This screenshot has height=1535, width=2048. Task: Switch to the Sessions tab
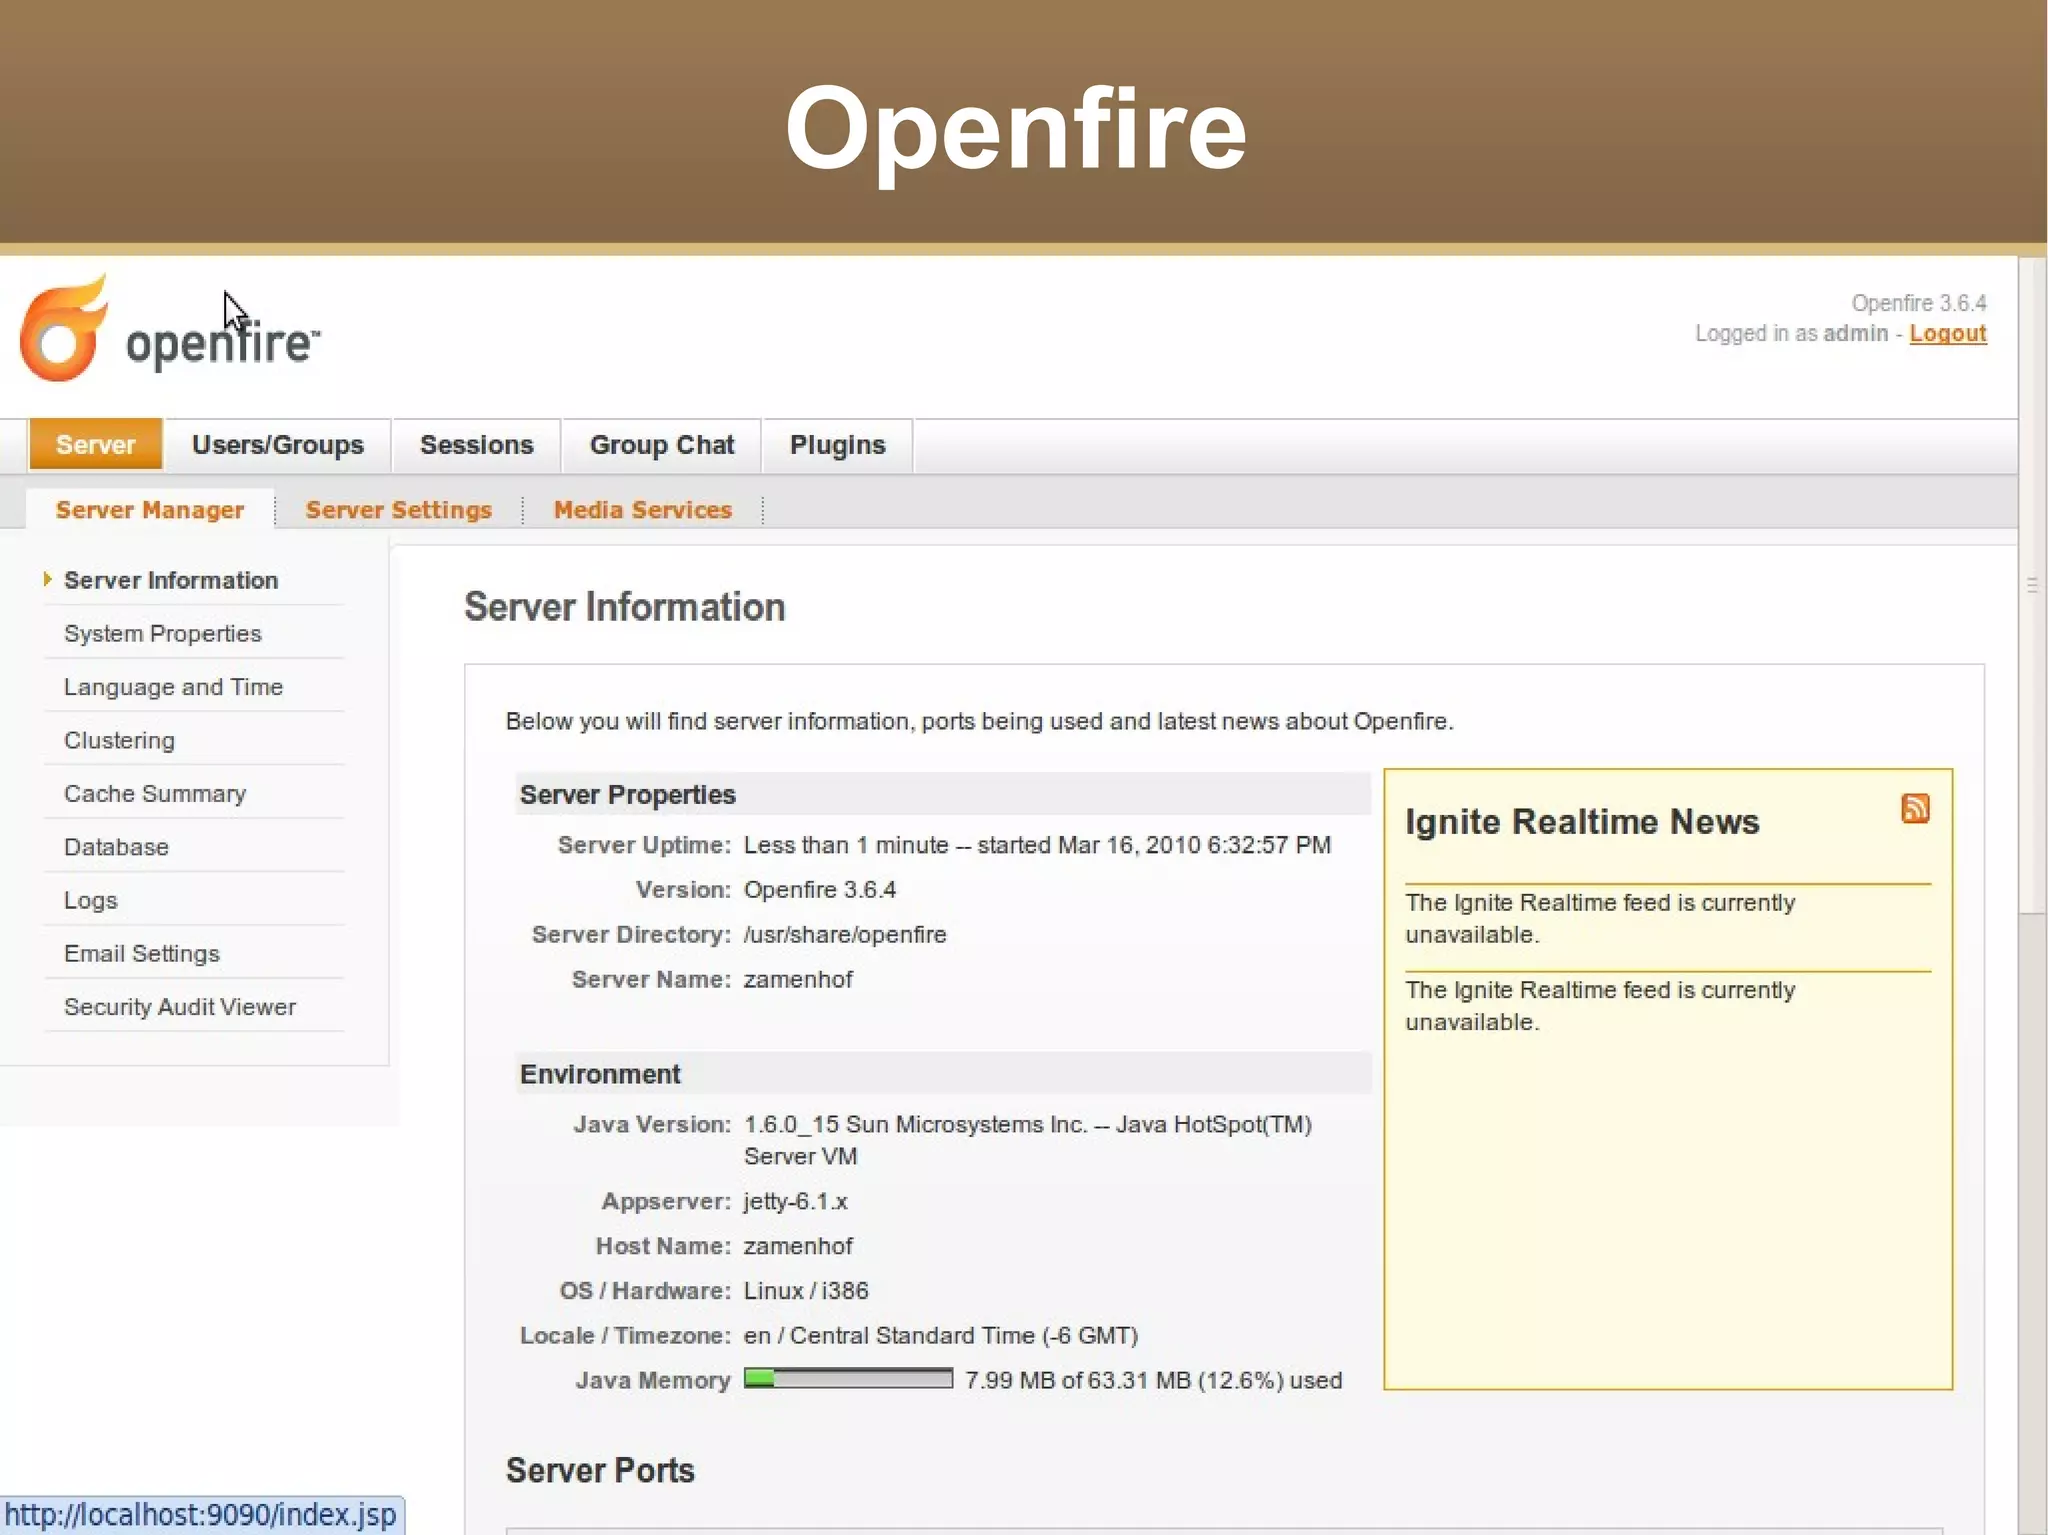pos(476,445)
